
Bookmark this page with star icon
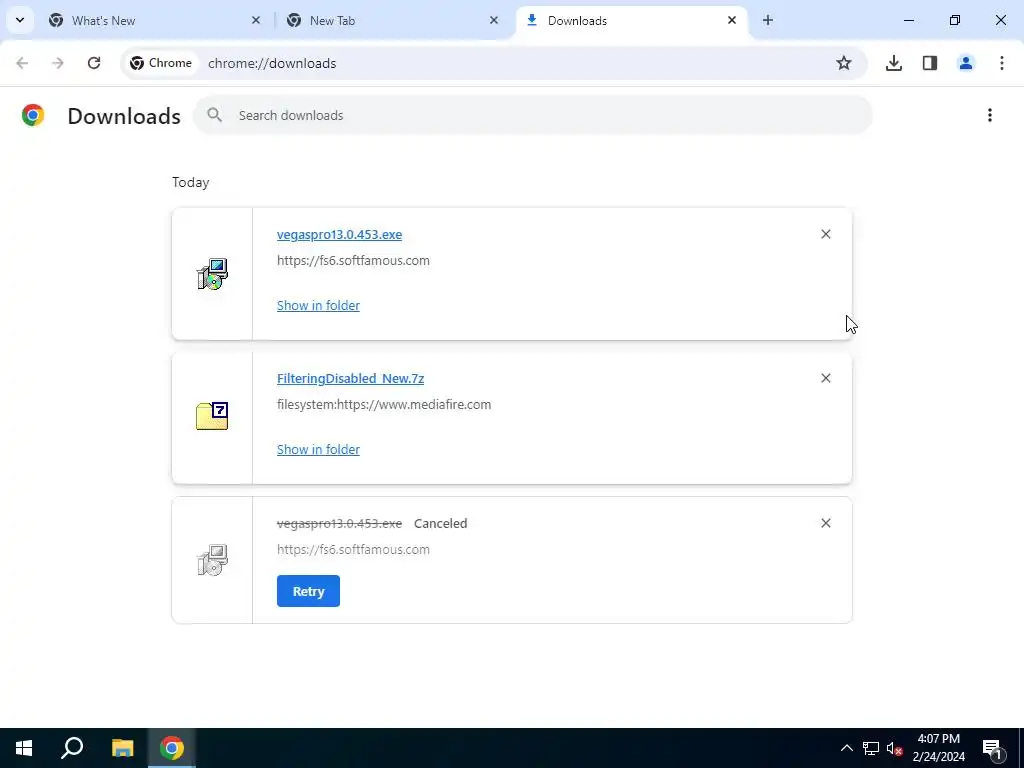[x=844, y=63]
